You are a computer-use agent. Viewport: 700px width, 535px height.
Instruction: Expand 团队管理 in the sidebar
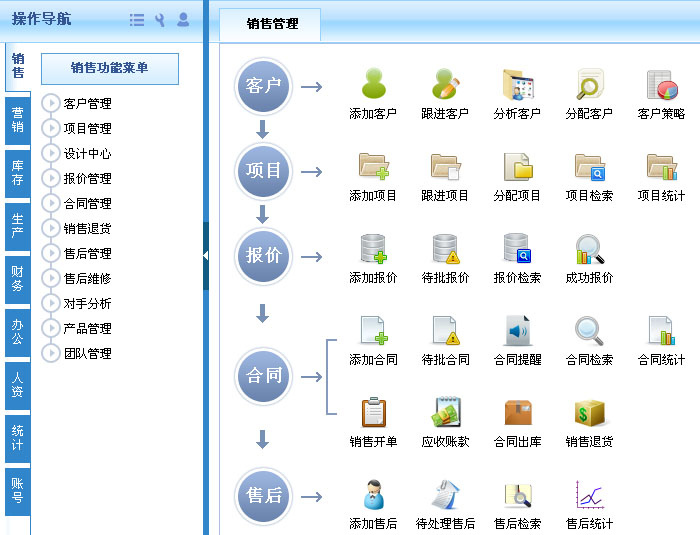pyautogui.click(x=51, y=353)
